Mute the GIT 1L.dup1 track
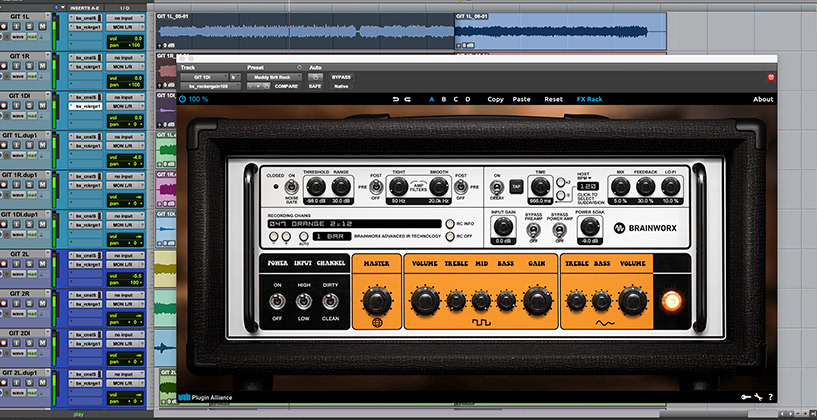 (42, 145)
